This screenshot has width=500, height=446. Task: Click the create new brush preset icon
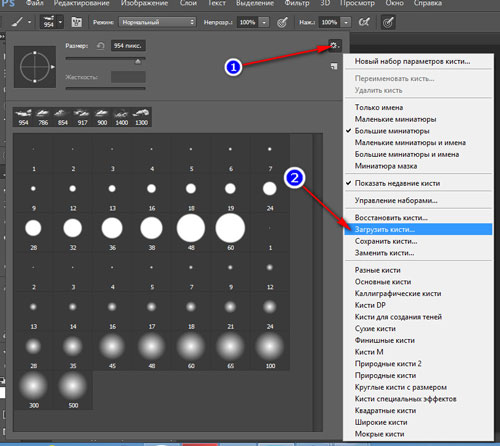coord(334,66)
